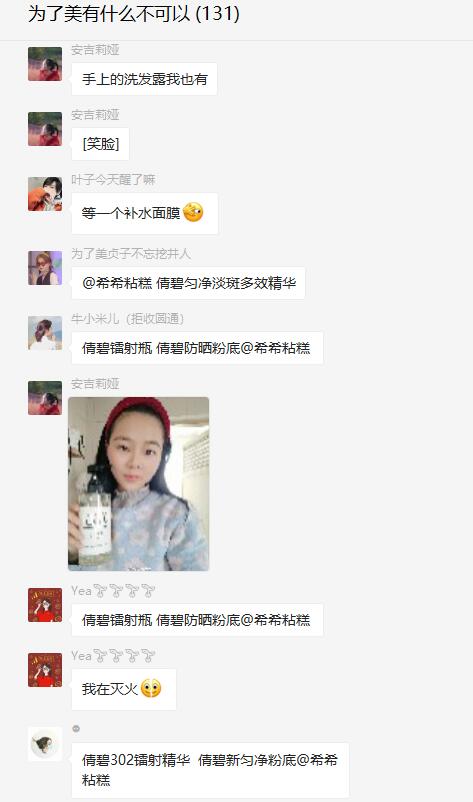This screenshot has width=473, height=802.
Task: Open the bird avatar of the last sender
Action: tap(45, 744)
